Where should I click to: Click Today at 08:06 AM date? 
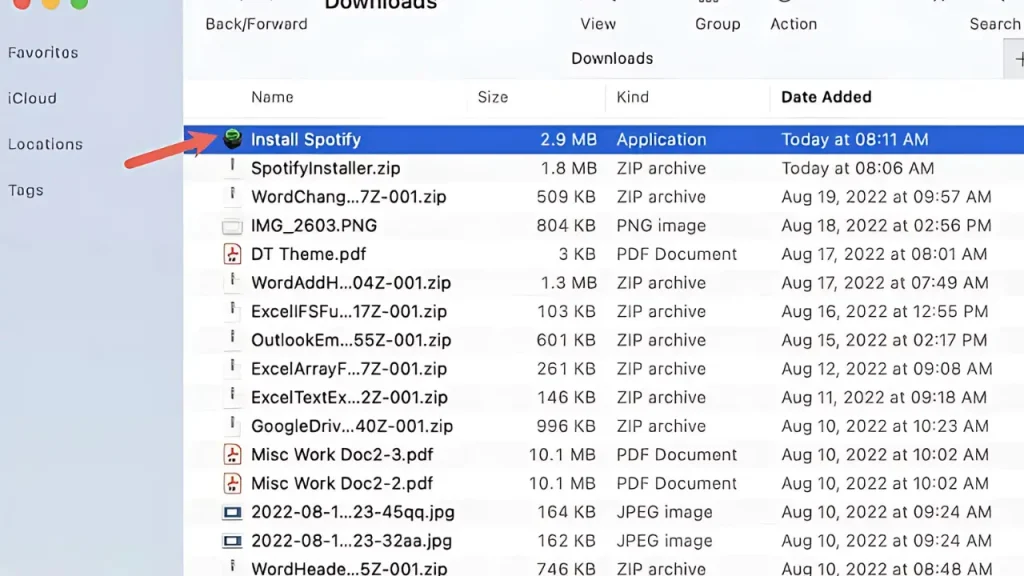[x=857, y=168]
